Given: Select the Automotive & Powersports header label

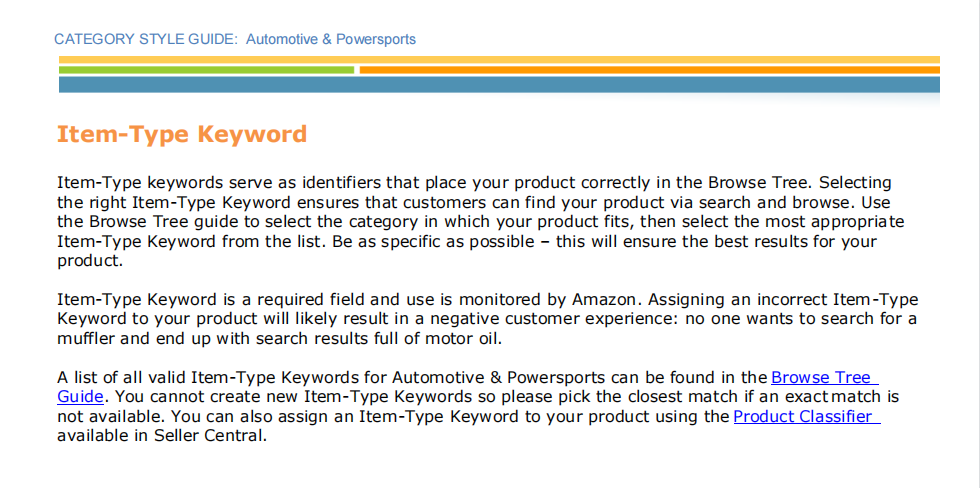Looking at the screenshot, I should click(x=331, y=39).
